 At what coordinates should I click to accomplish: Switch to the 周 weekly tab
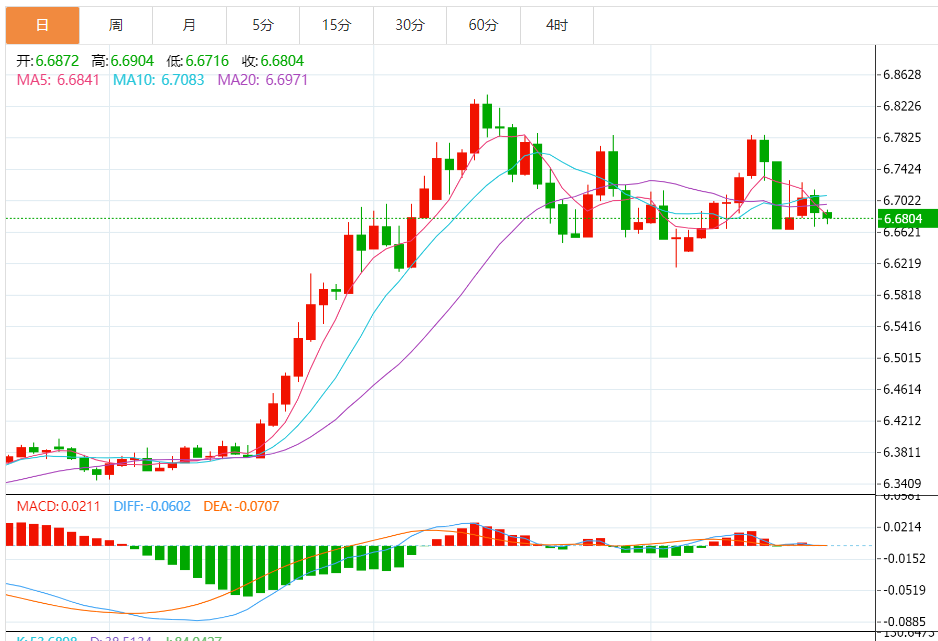(116, 25)
